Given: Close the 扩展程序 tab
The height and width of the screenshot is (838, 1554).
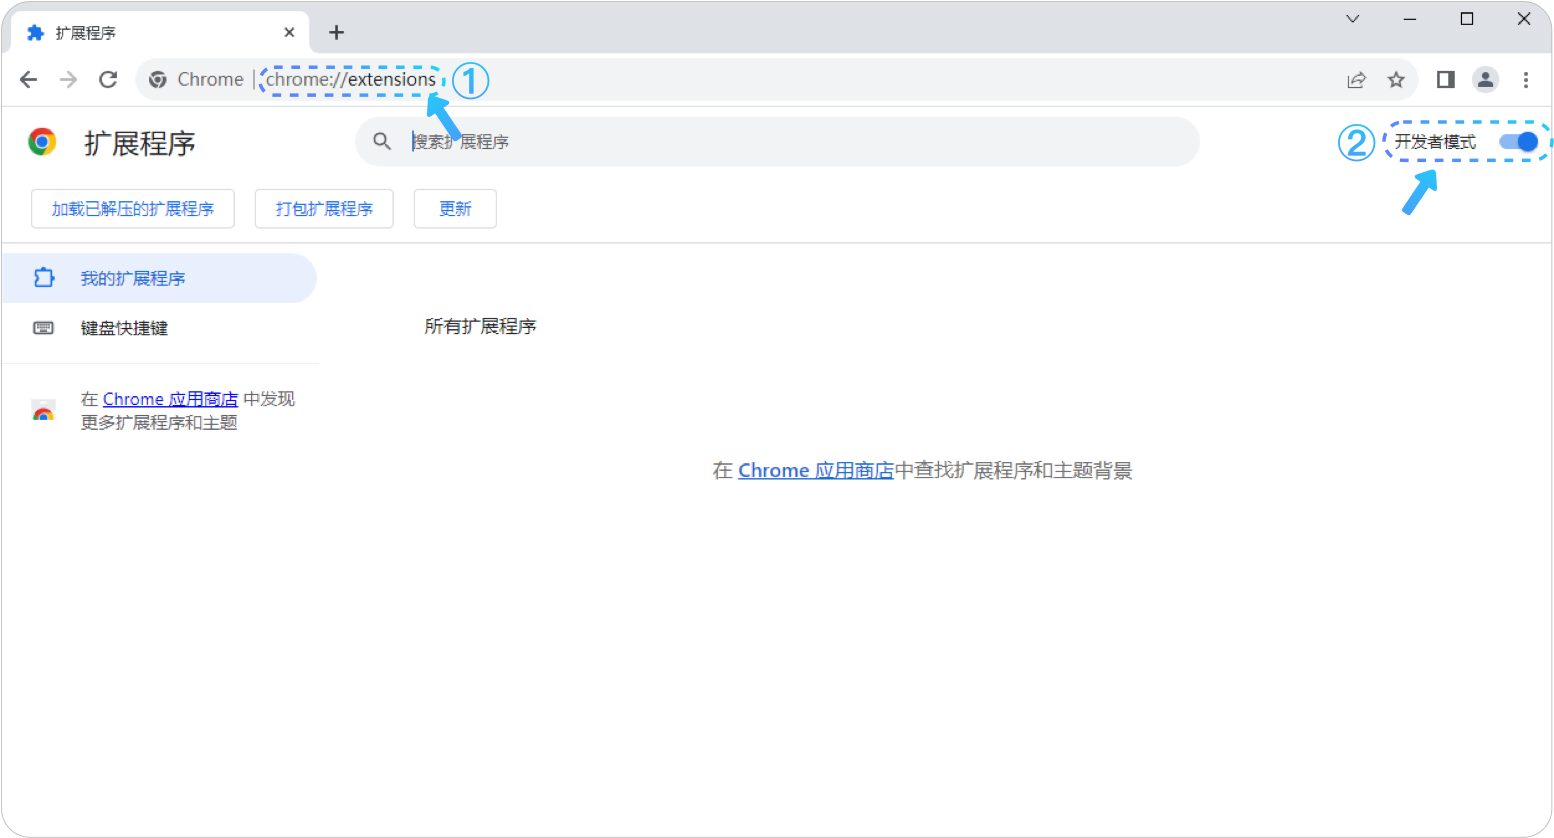Looking at the screenshot, I should [289, 32].
